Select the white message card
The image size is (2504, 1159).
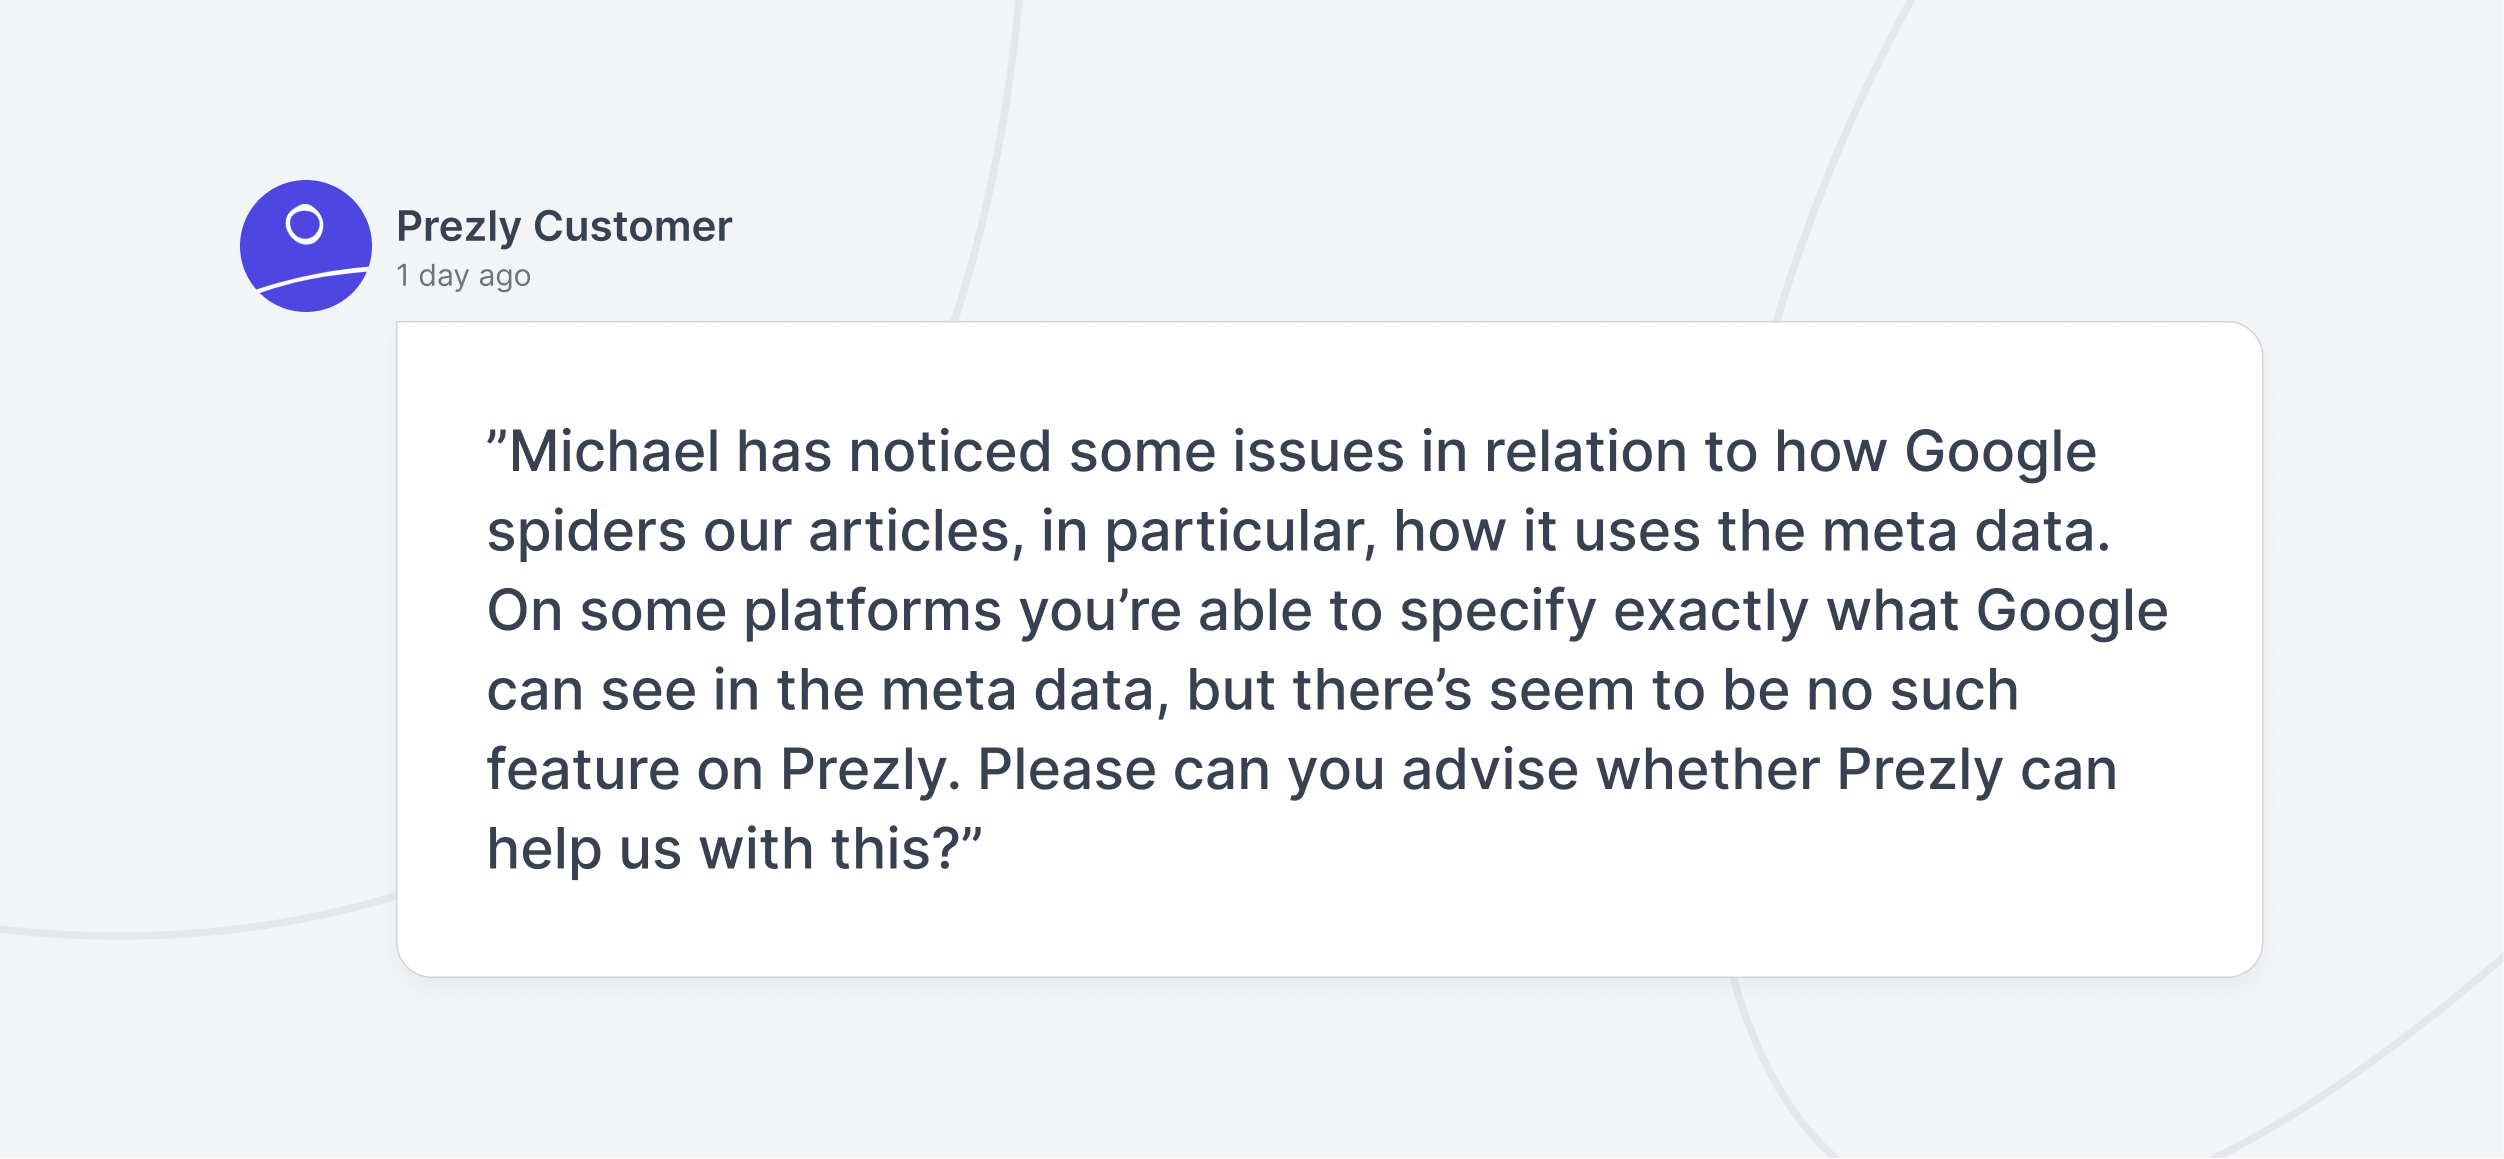1329,649
